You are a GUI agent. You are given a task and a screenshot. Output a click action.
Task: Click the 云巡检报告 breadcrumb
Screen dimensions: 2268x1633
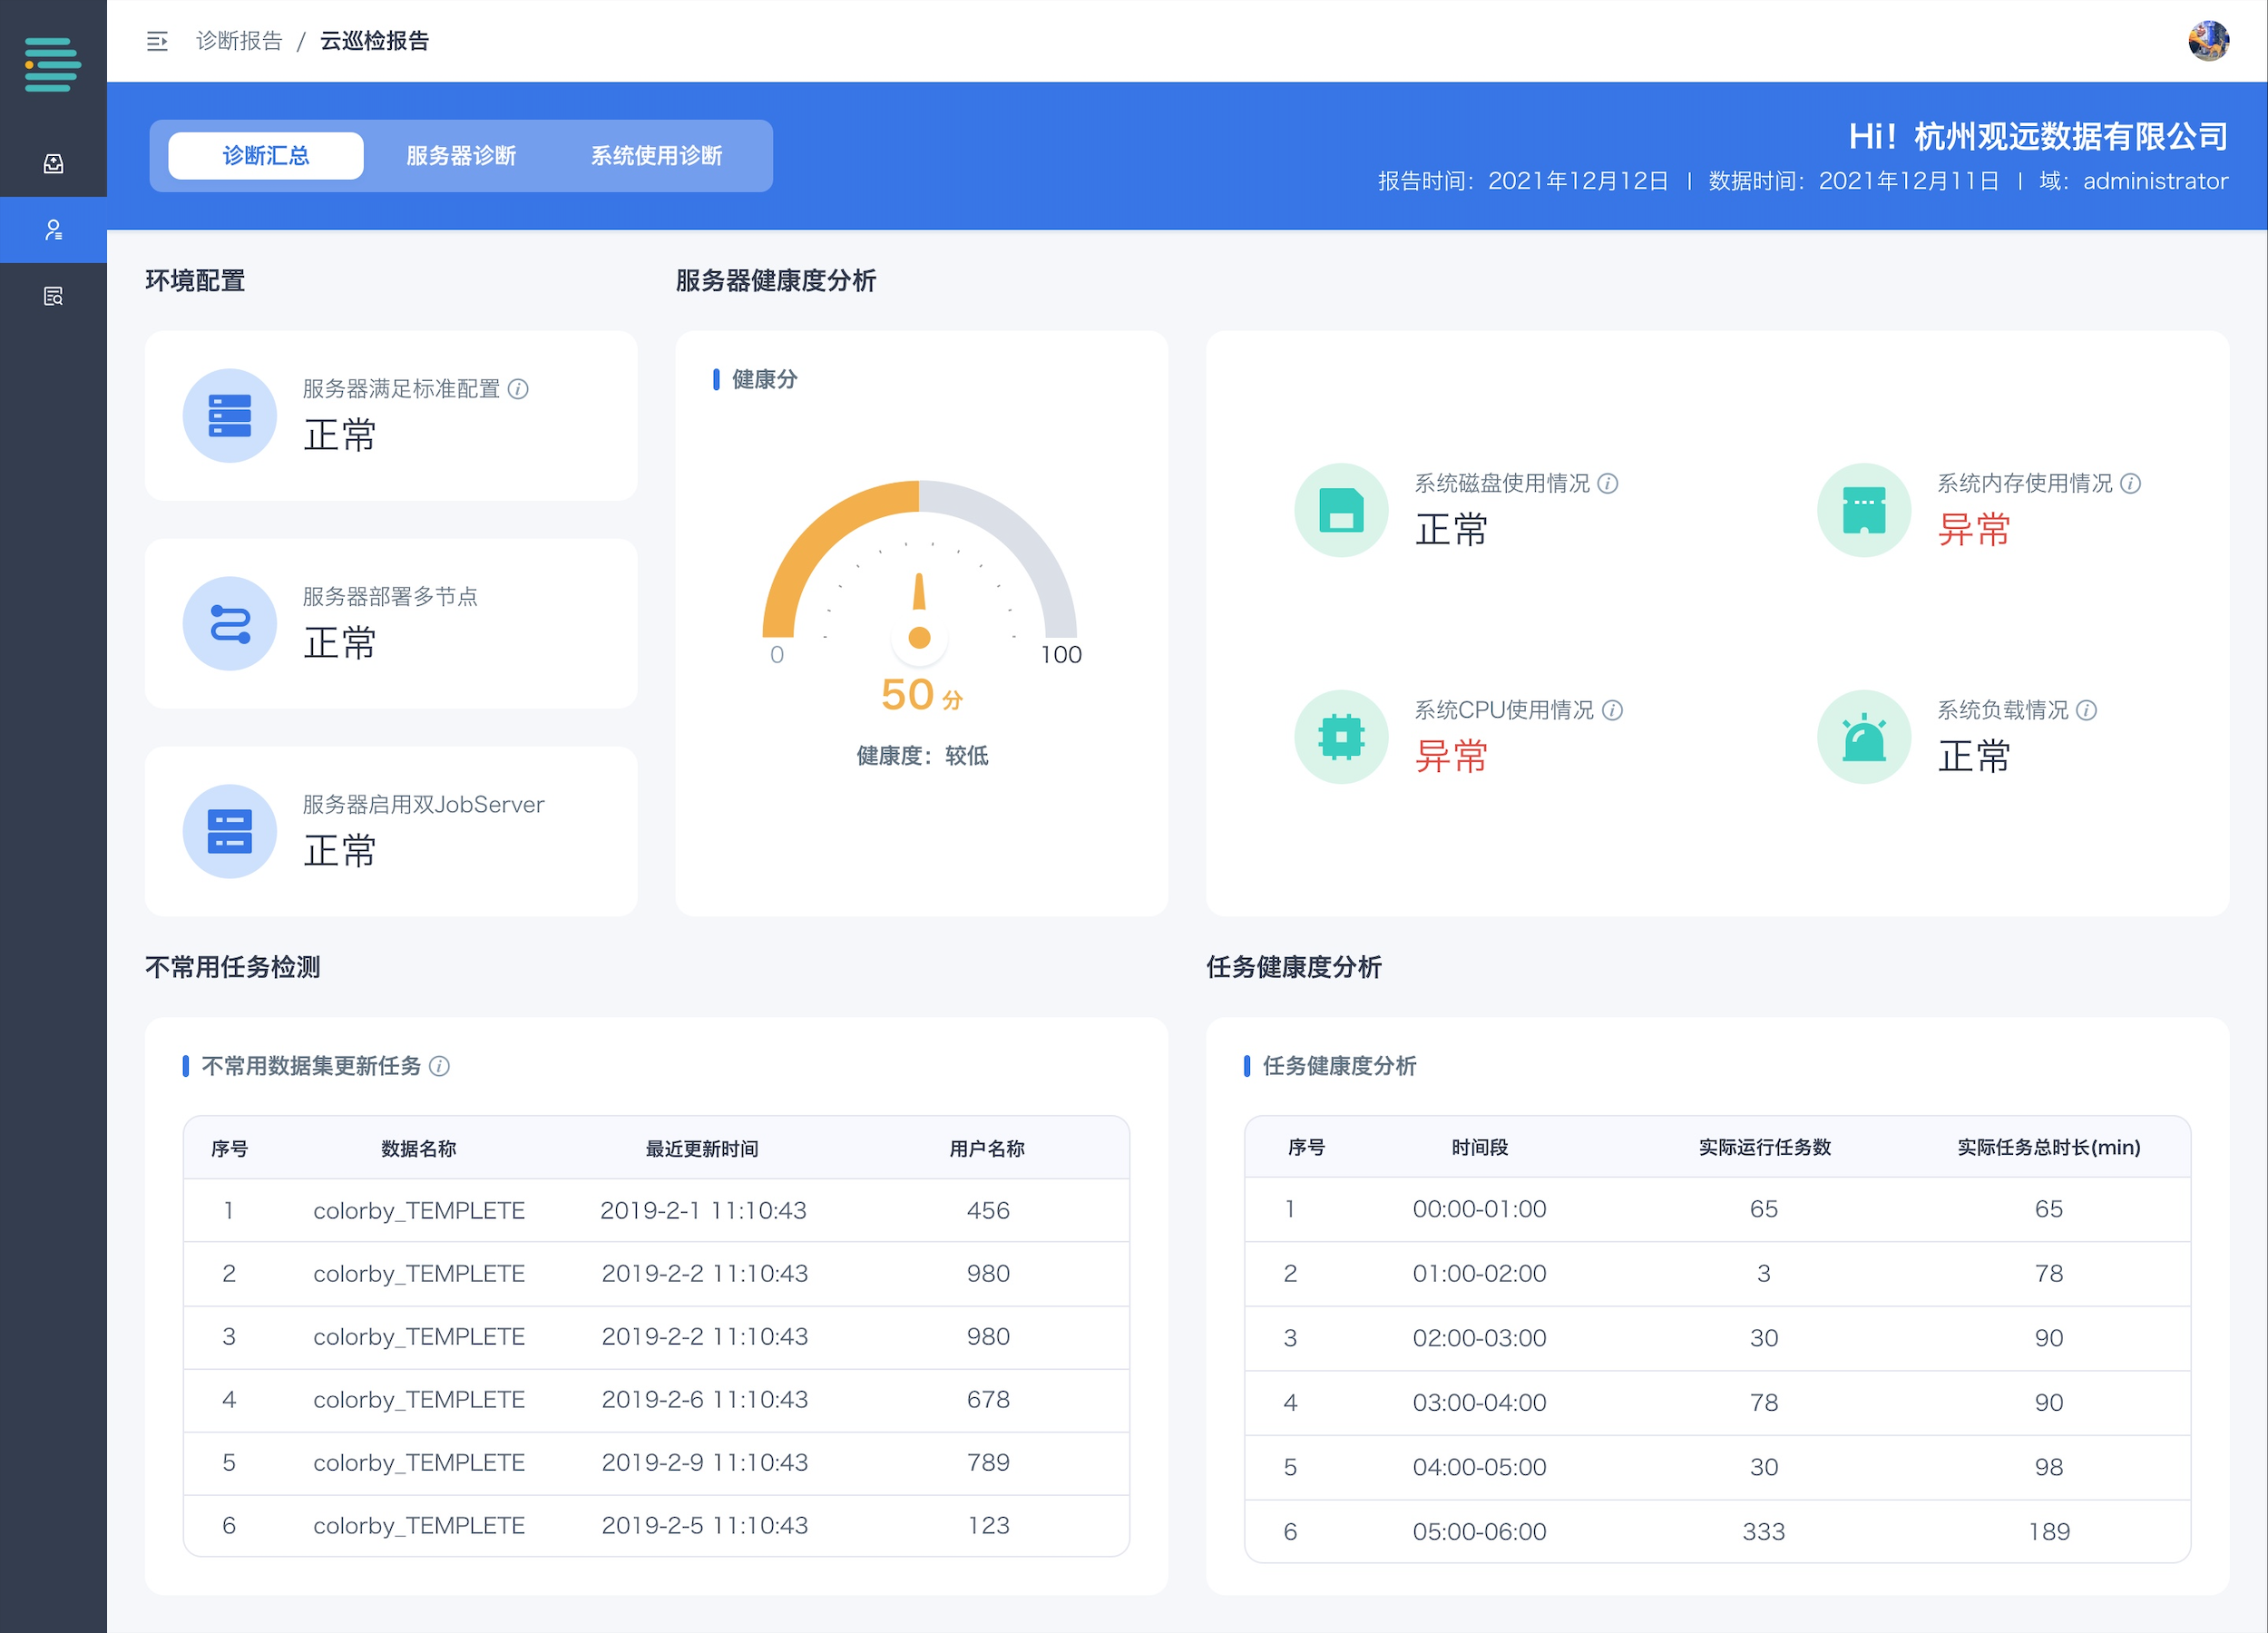coord(374,41)
